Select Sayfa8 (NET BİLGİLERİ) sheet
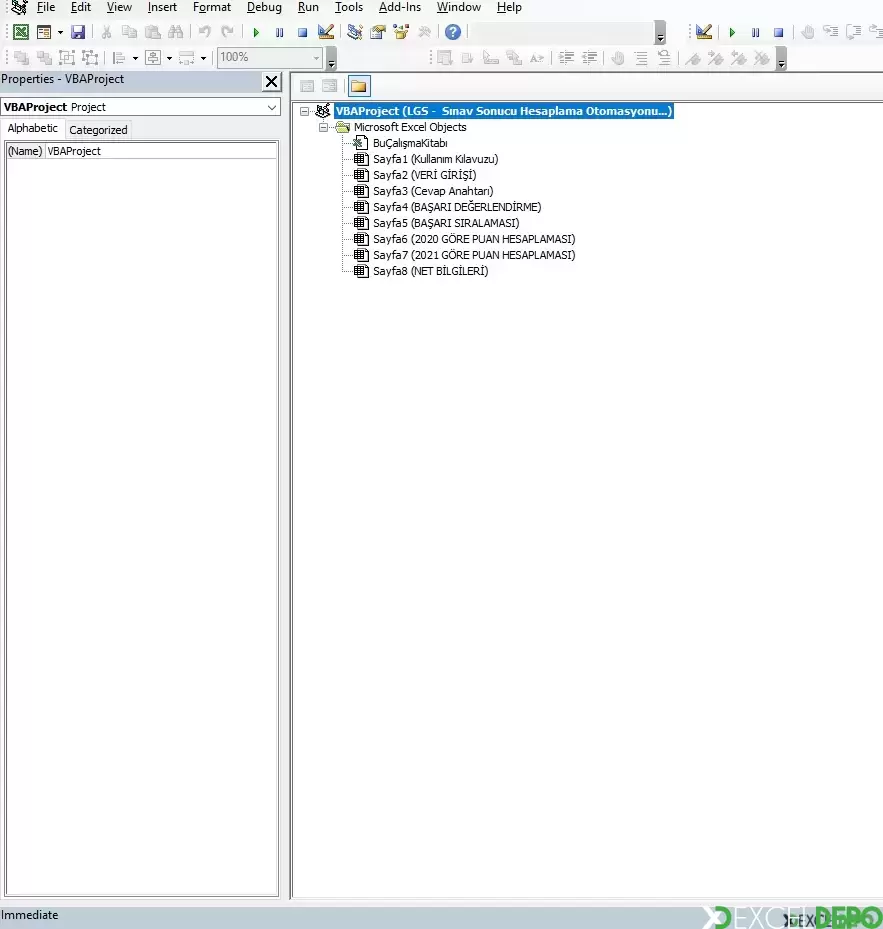883x929 pixels. click(430, 271)
